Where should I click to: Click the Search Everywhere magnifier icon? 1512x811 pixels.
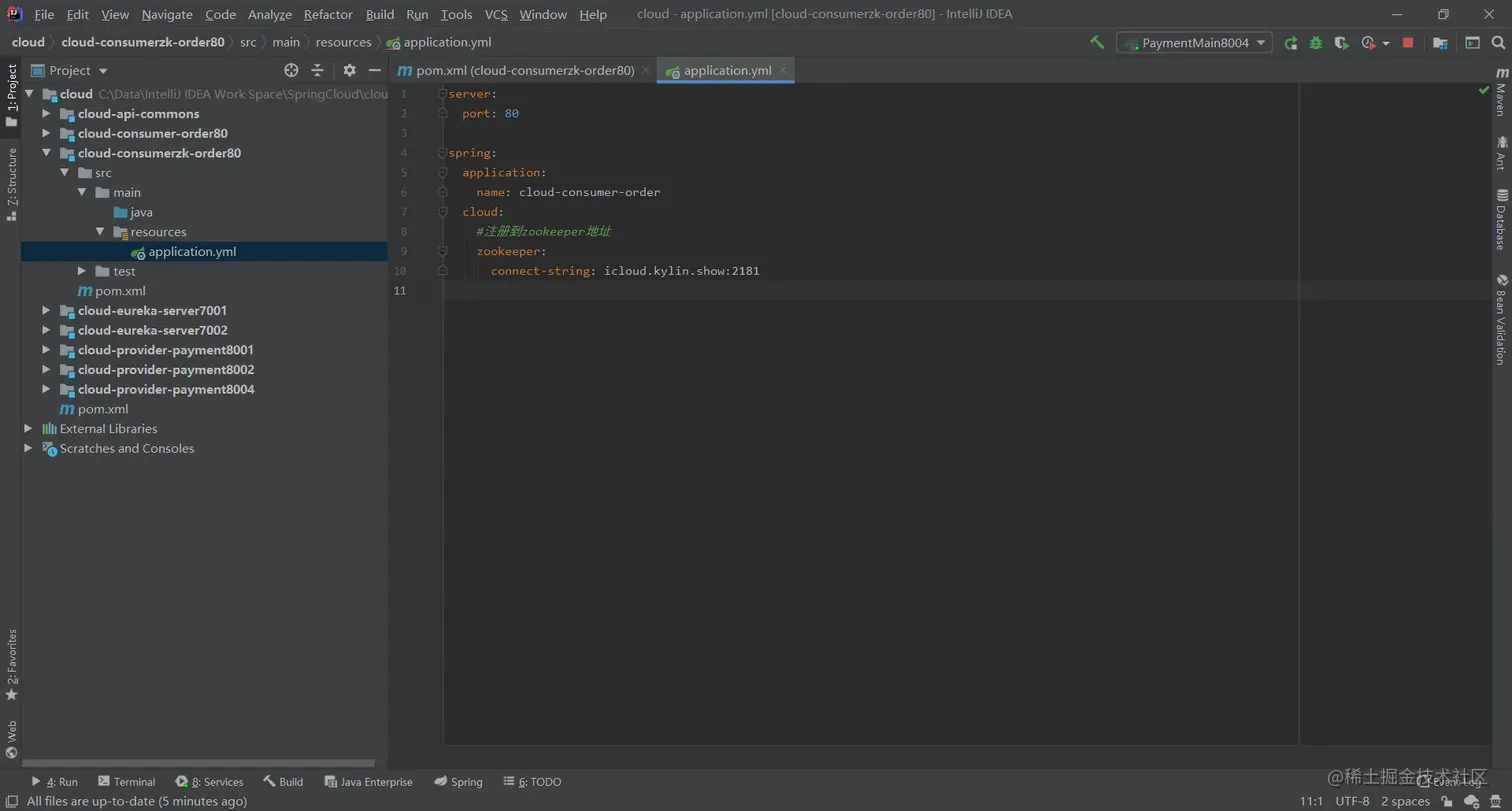(x=1499, y=43)
